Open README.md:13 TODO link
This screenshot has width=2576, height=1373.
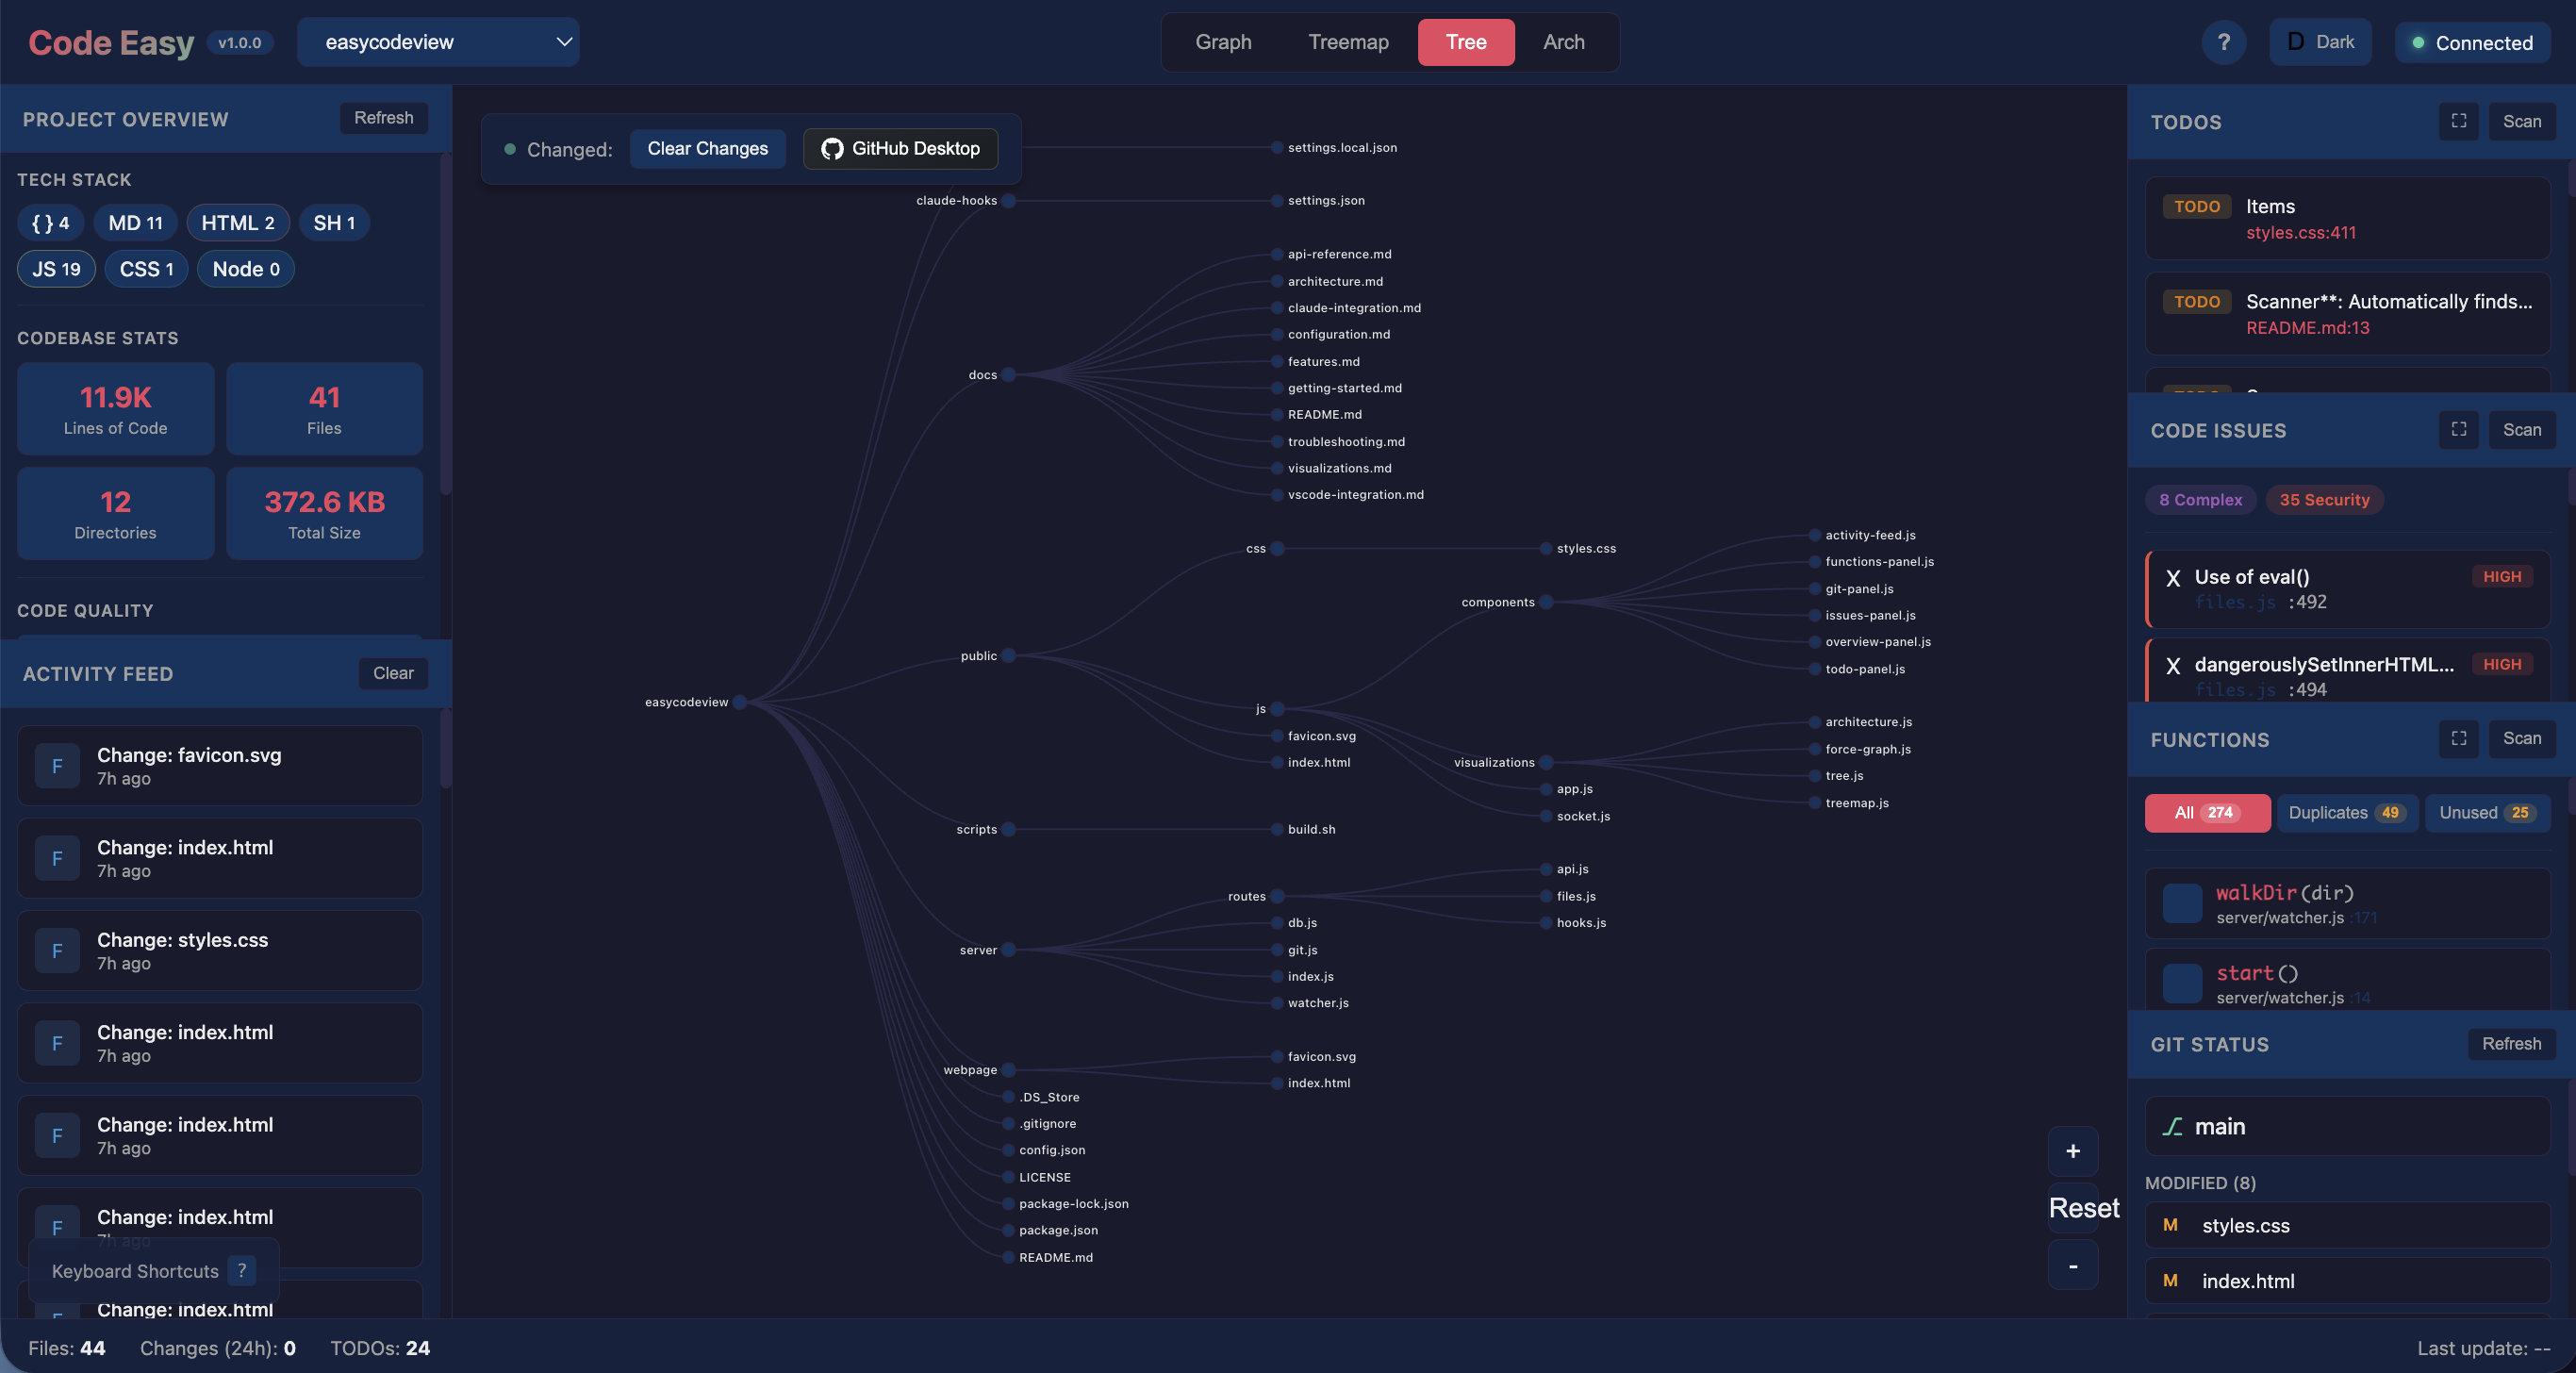(2307, 328)
